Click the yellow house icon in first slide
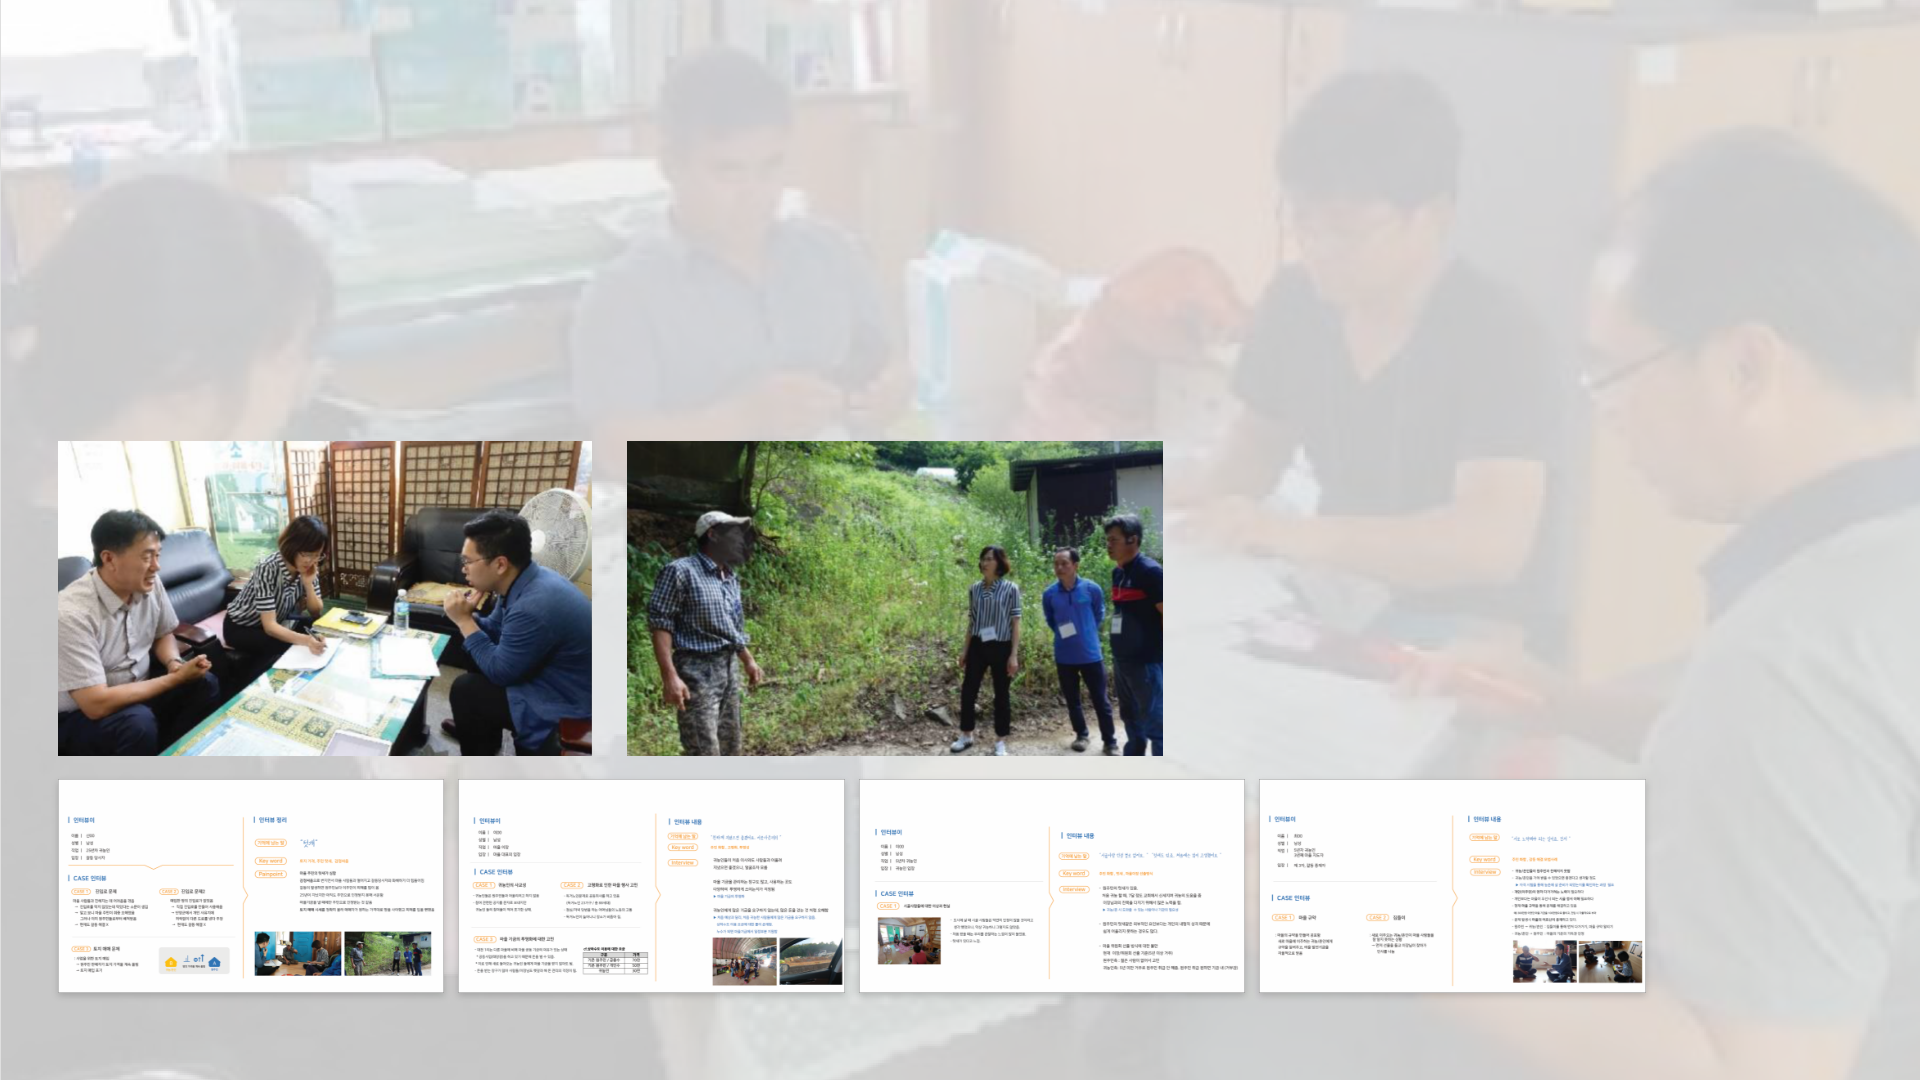1920x1080 pixels. point(171,962)
